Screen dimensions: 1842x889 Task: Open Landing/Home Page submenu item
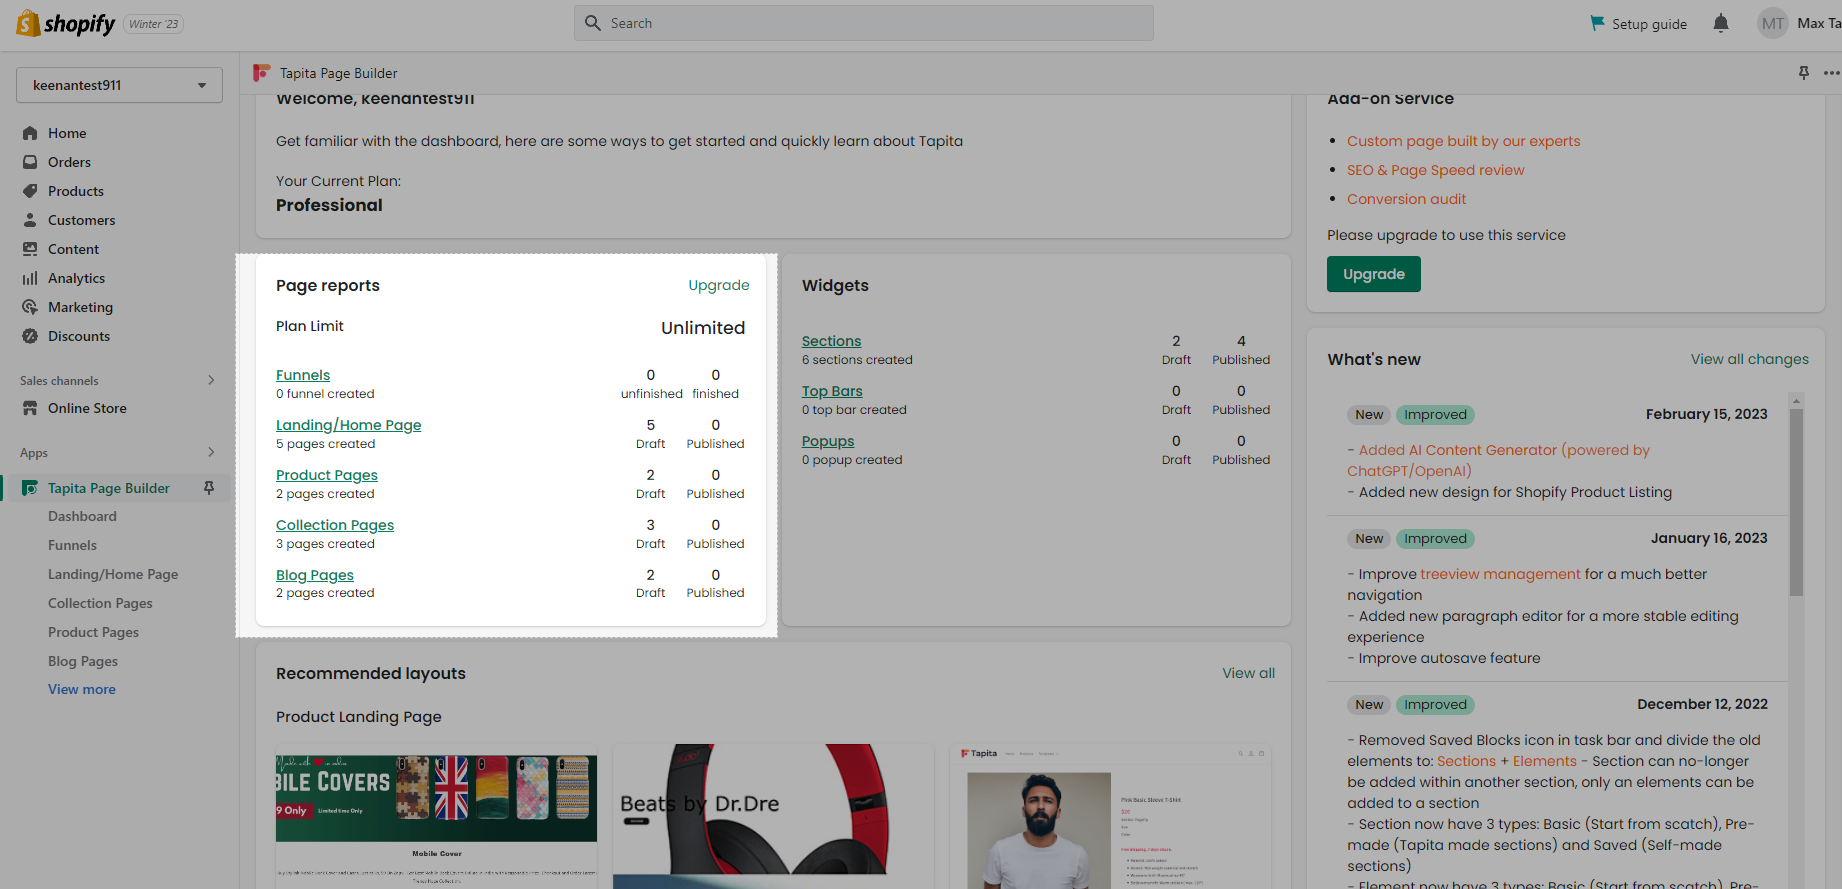113,574
